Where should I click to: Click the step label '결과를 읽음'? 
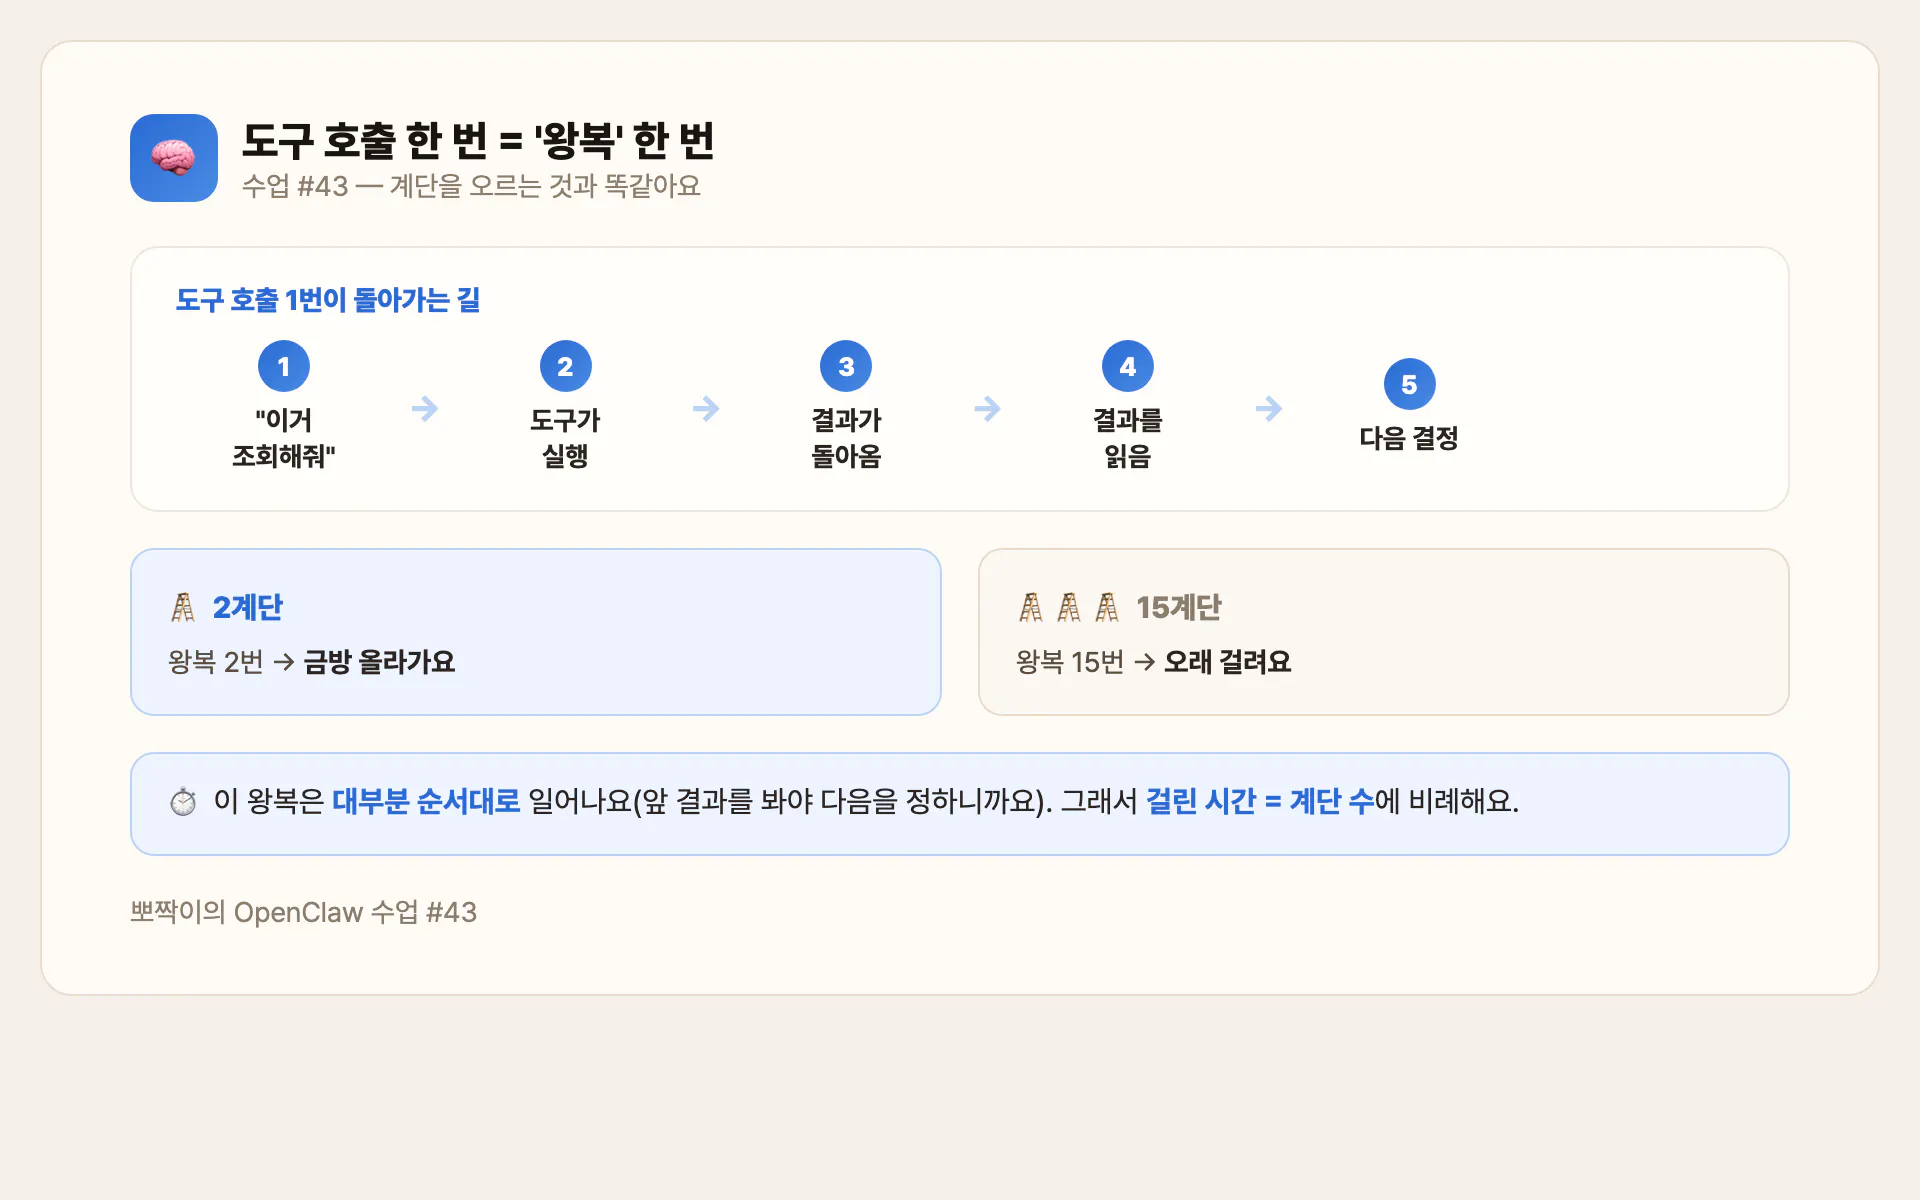coord(1128,438)
